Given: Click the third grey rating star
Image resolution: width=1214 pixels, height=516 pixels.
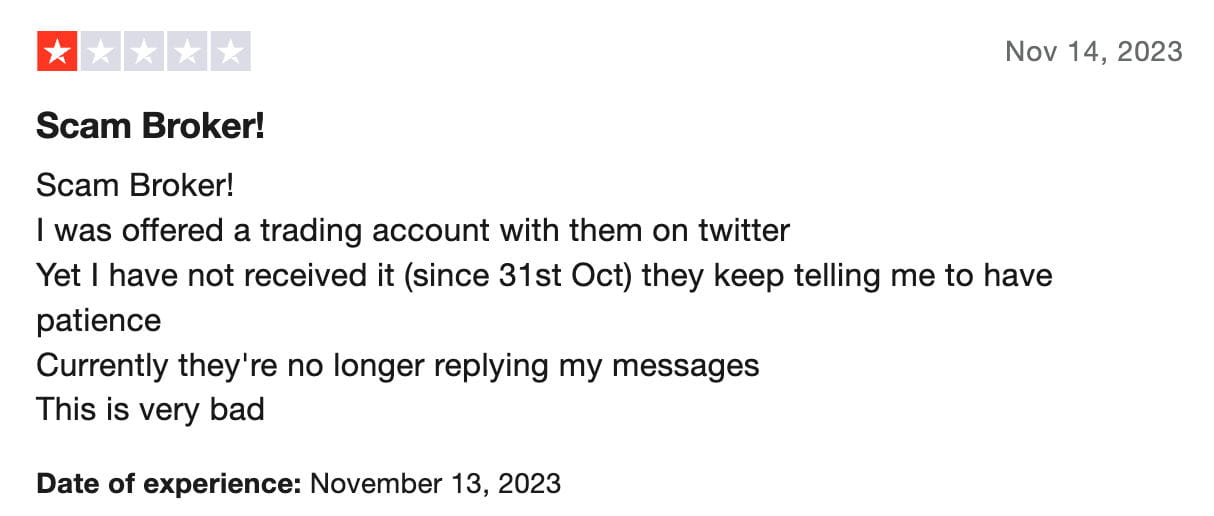Looking at the screenshot, I should (144, 52).
